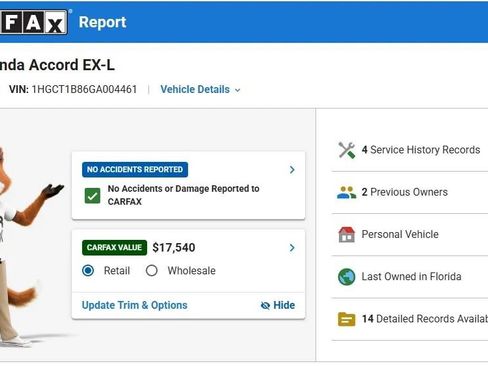Open 4 Service History Records entry
The height and width of the screenshot is (366, 488).
pos(410,150)
